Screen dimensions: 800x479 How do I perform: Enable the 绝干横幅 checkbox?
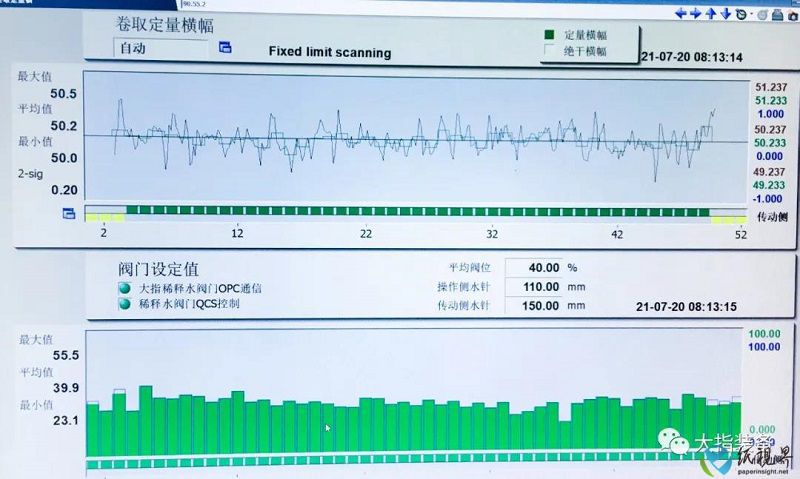pos(549,50)
